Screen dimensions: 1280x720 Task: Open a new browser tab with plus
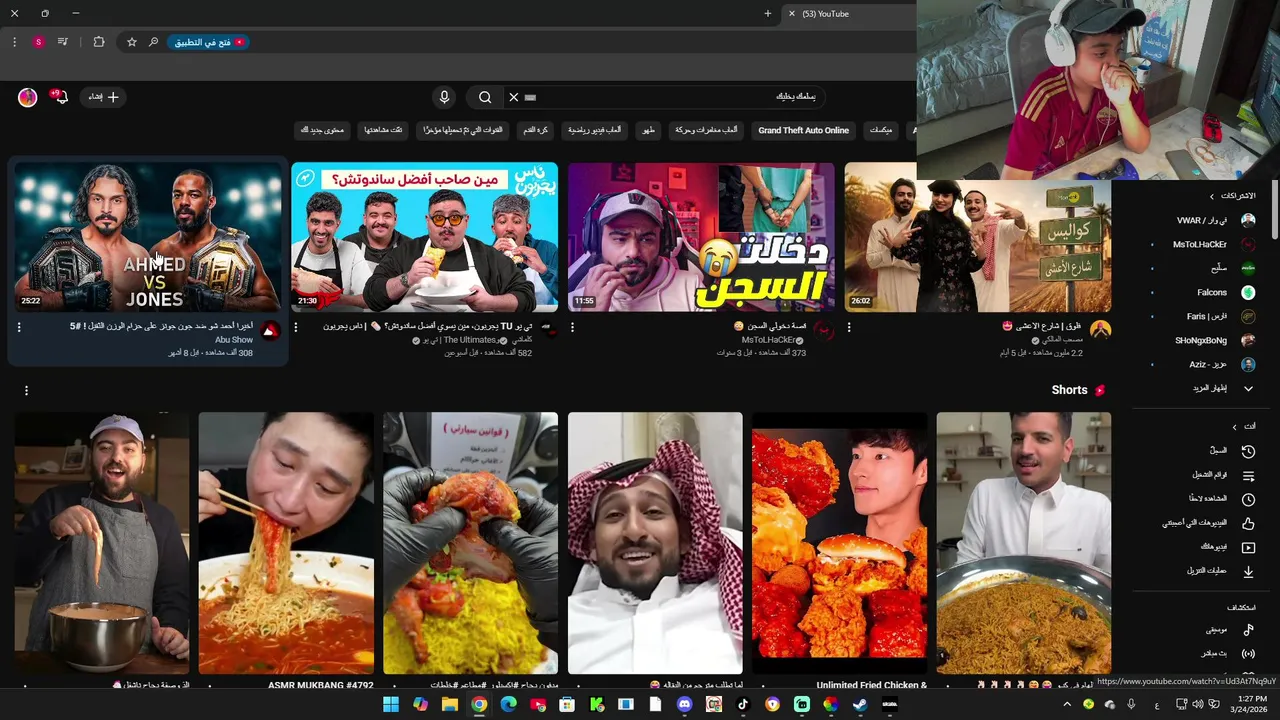point(767,14)
